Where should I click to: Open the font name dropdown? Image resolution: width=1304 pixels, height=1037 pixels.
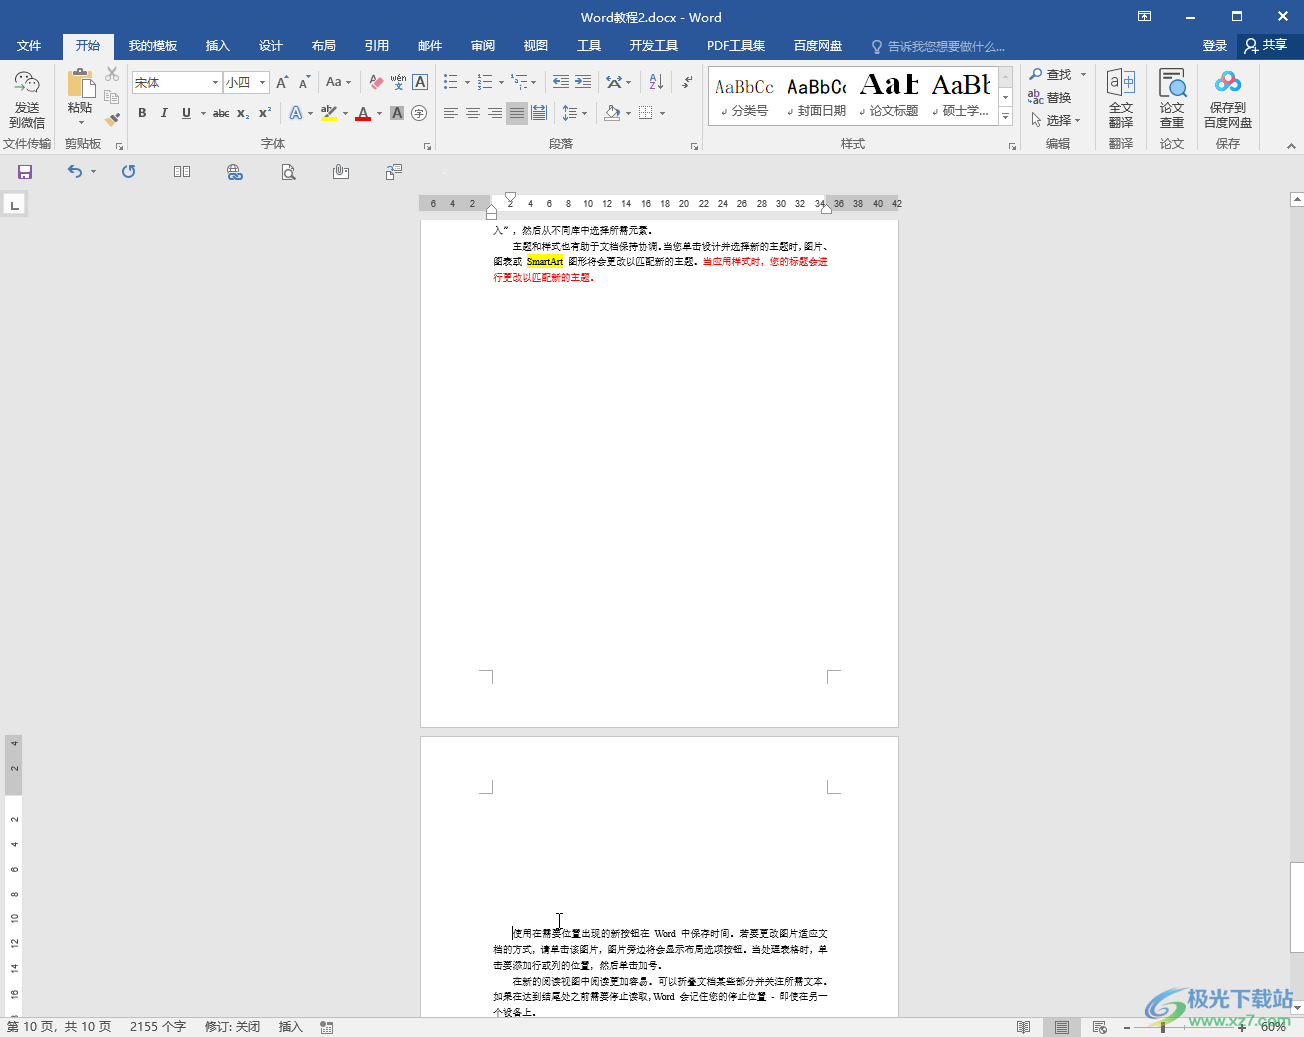click(x=215, y=83)
